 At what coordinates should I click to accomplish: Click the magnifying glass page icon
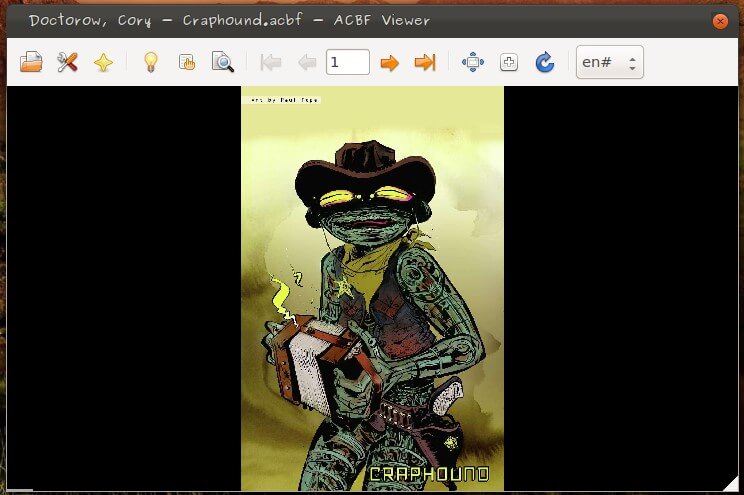[223, 62]
